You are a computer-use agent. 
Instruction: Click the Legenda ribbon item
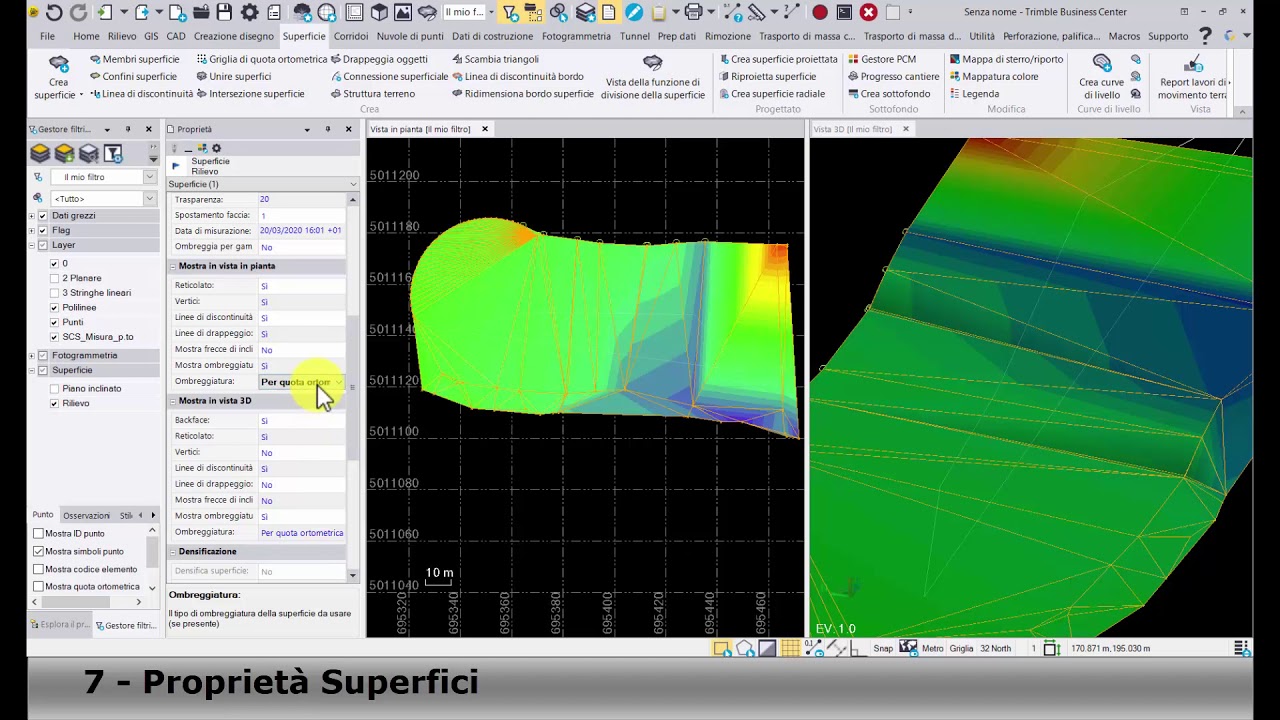(x=973, y=94)
